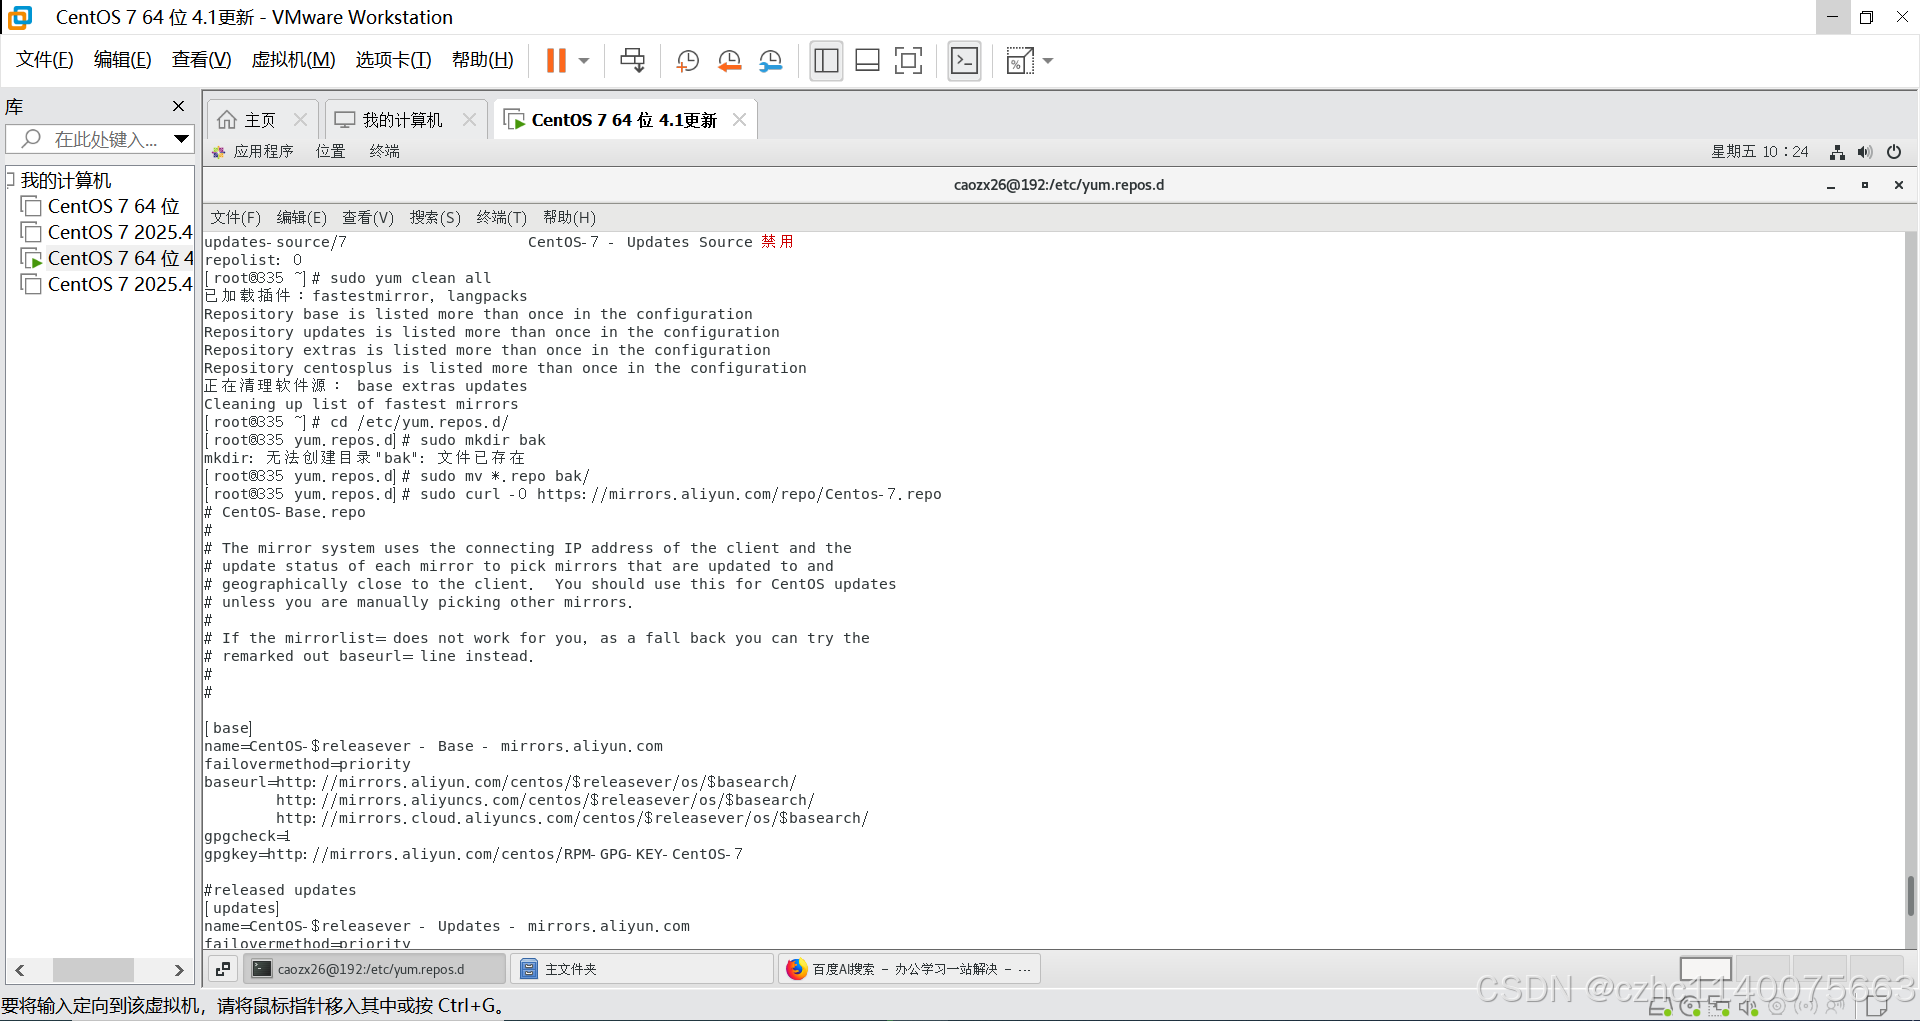Click the library scrollbar right arrow
Image resolution: width=1920 pixels, height=1021 pixels.
(x=179, y=970)
